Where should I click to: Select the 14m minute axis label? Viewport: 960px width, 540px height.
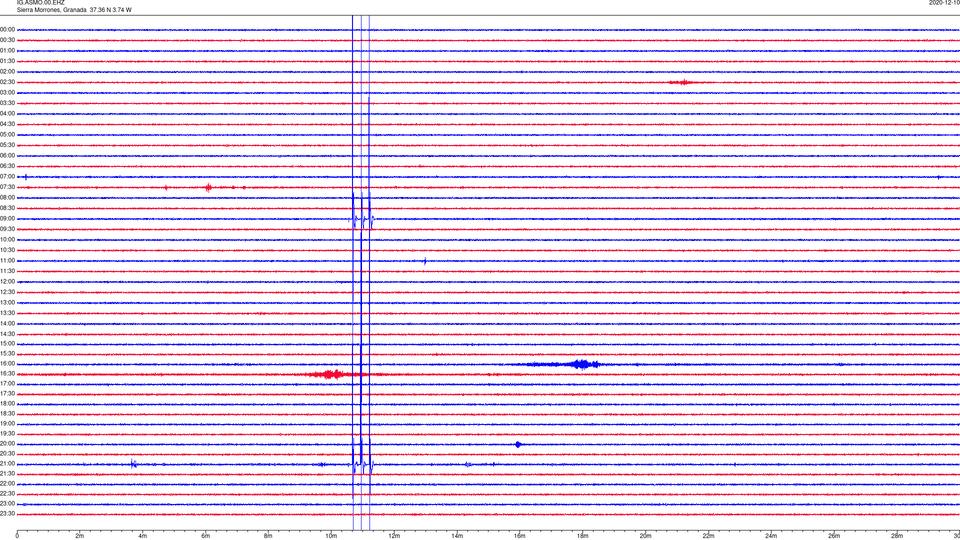click(x=457, y=536)
